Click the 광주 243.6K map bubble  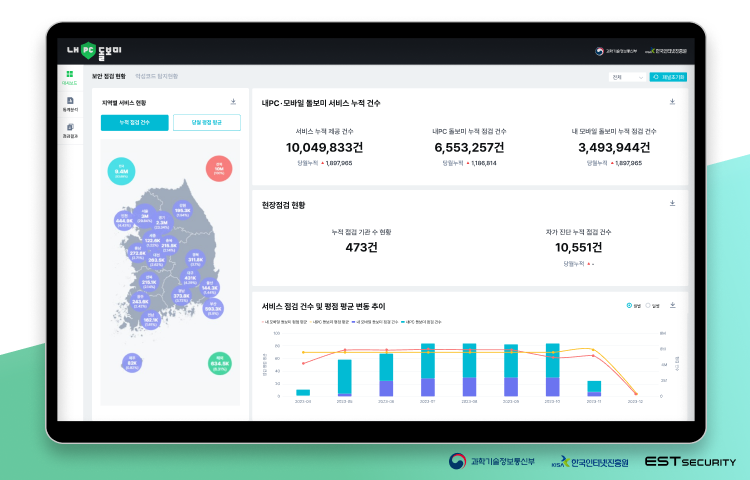[140, 301]
